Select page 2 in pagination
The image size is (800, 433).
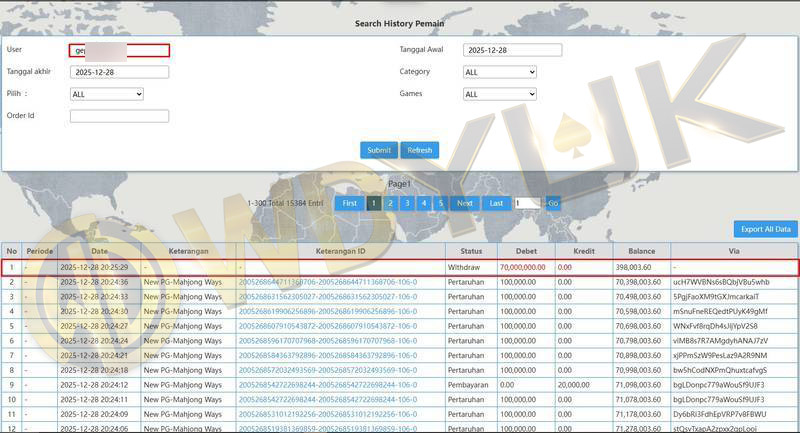tap(390, 203)
